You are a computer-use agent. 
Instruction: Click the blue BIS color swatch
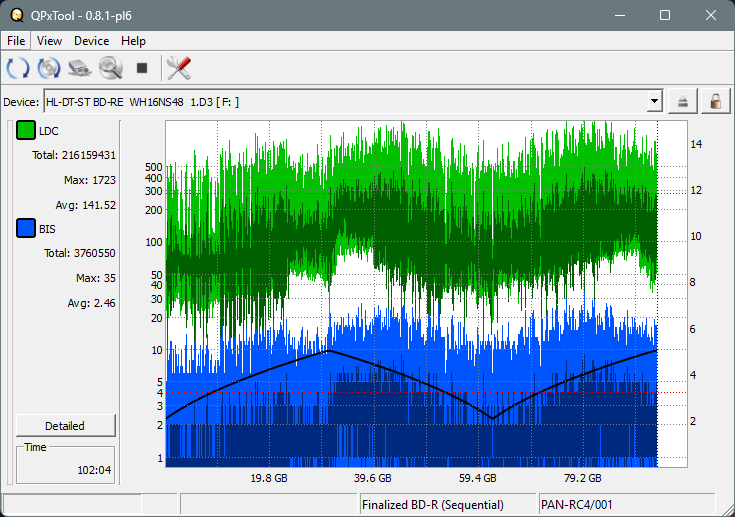pyautogui.click(x=26, y=228)
